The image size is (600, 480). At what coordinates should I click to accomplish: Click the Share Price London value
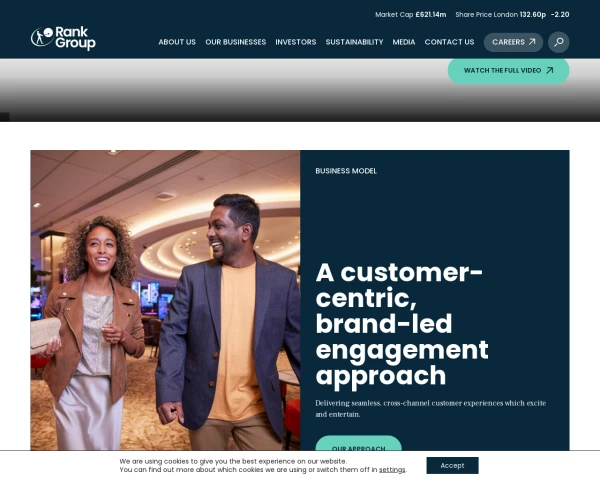[x=533, y=15]
